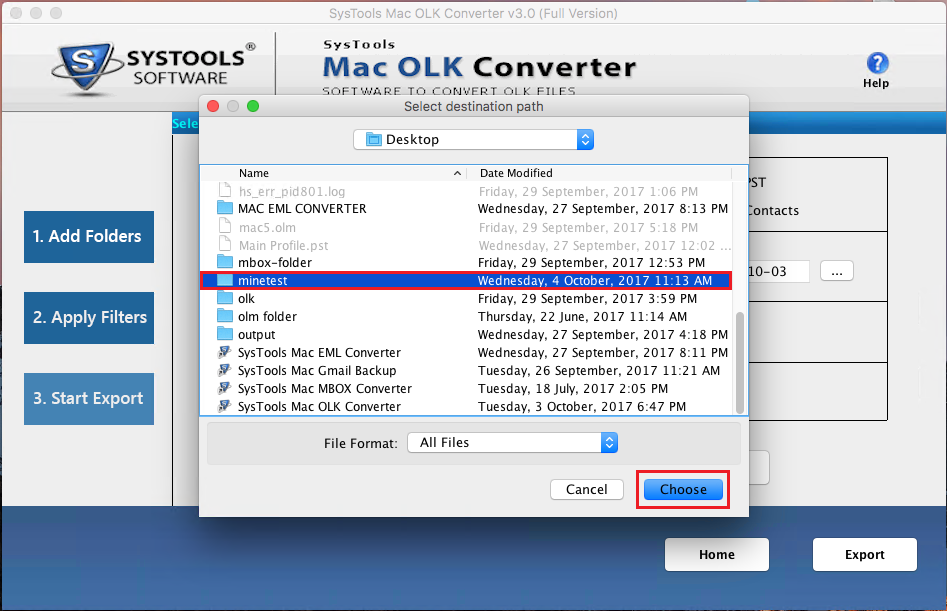Select the mbox-folder folder icon
The image size is (947, 611).
(x=225, y=262)
